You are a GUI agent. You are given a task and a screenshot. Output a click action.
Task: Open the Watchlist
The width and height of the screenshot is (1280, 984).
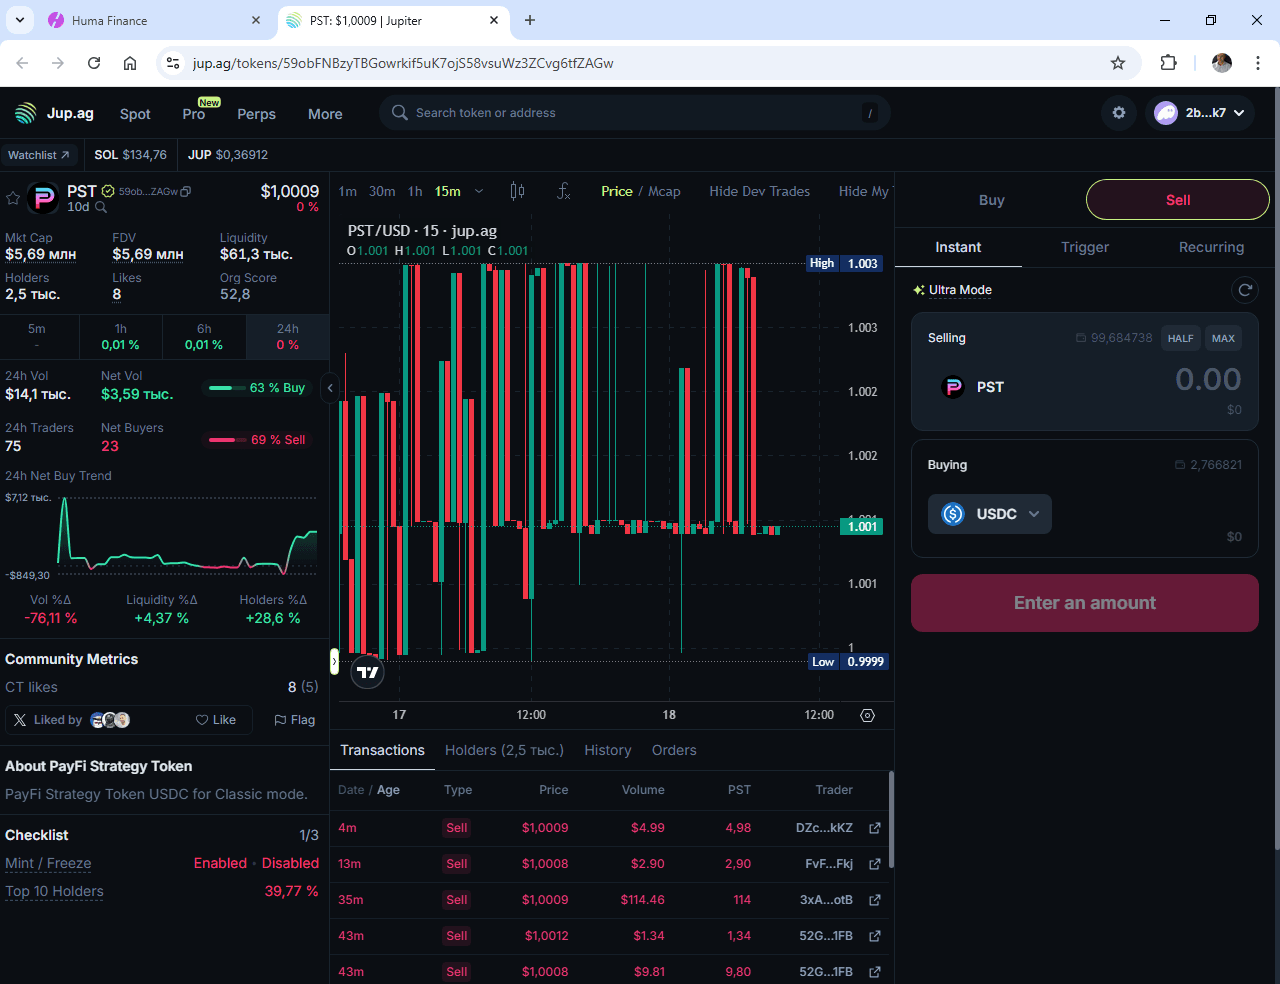coord(39,155)
